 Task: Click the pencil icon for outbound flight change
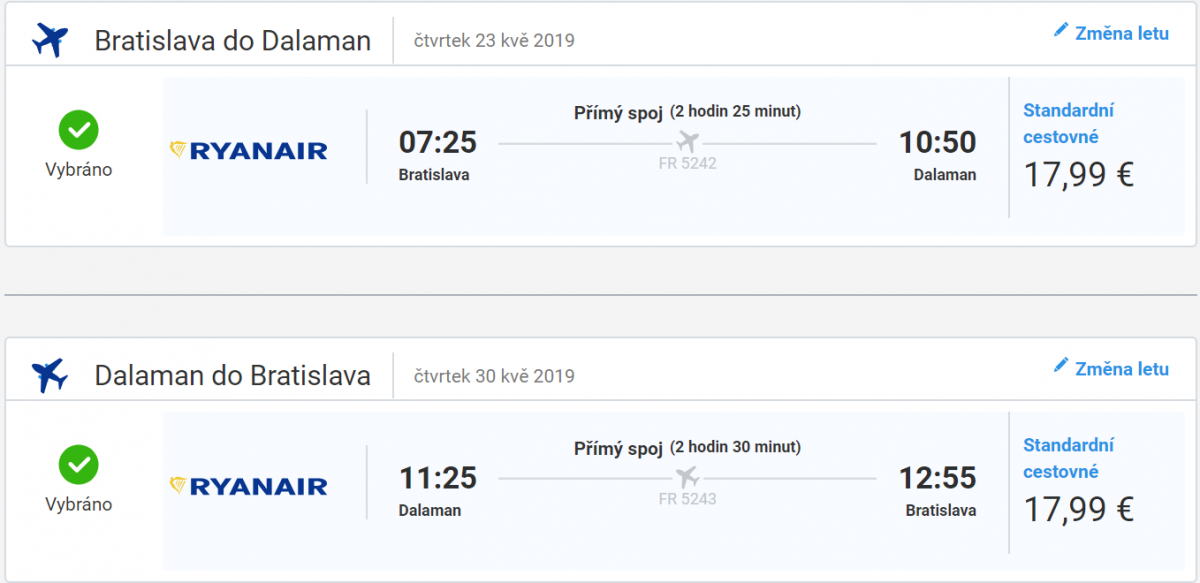pyautogui.click(x=1061, y=31)
